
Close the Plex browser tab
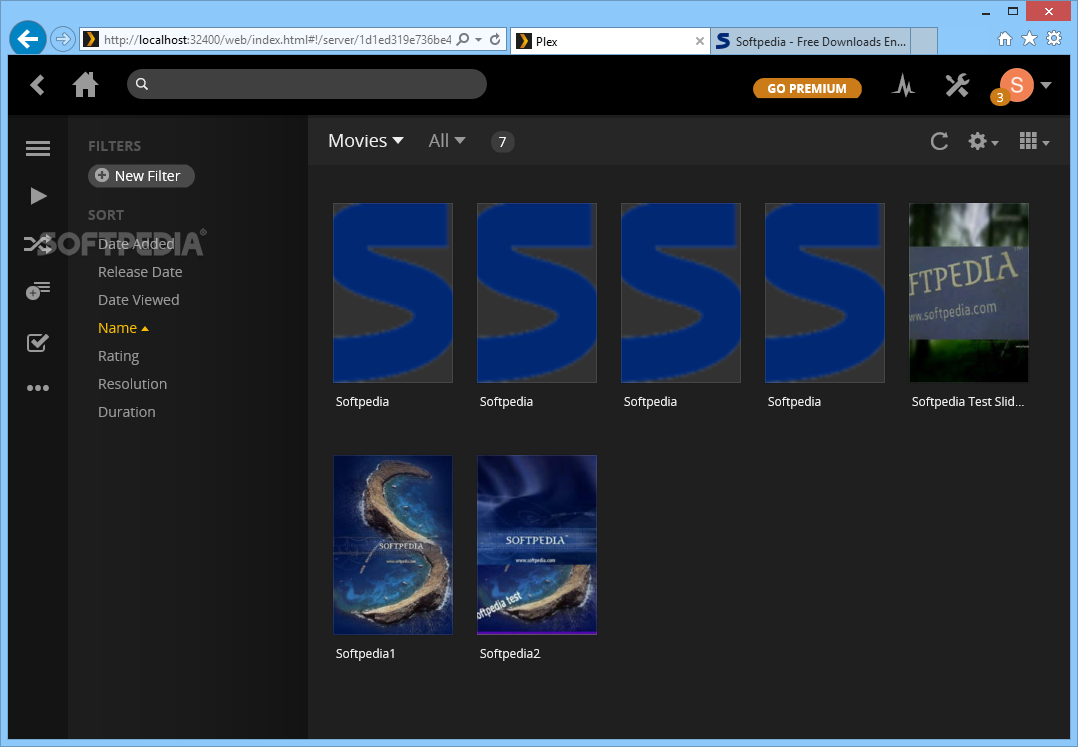(699, 41)
